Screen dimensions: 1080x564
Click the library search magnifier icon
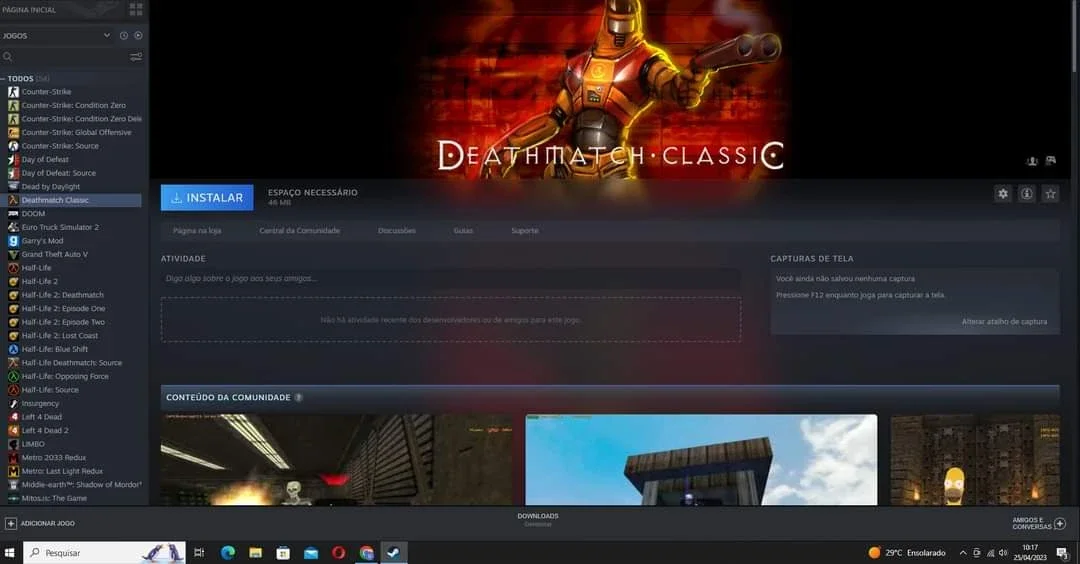pos(8,56)
